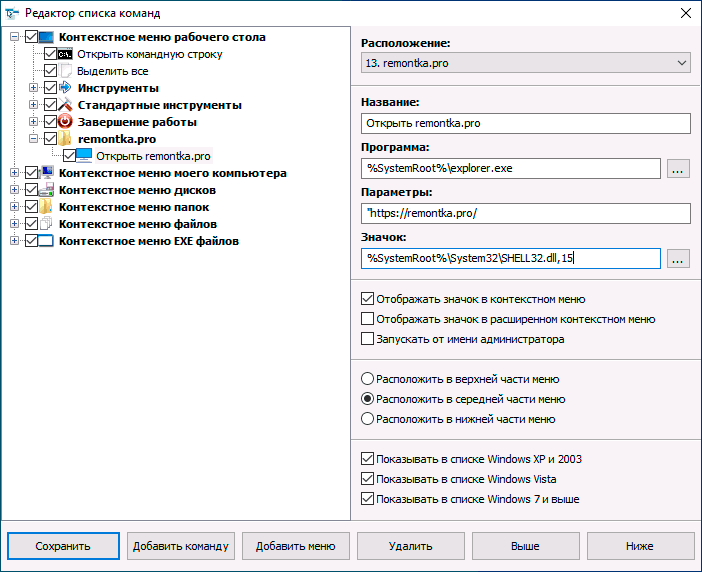The image size is (702, 572).
Task: Expand Контекстное меню дисков
Action: pos(14,190)
